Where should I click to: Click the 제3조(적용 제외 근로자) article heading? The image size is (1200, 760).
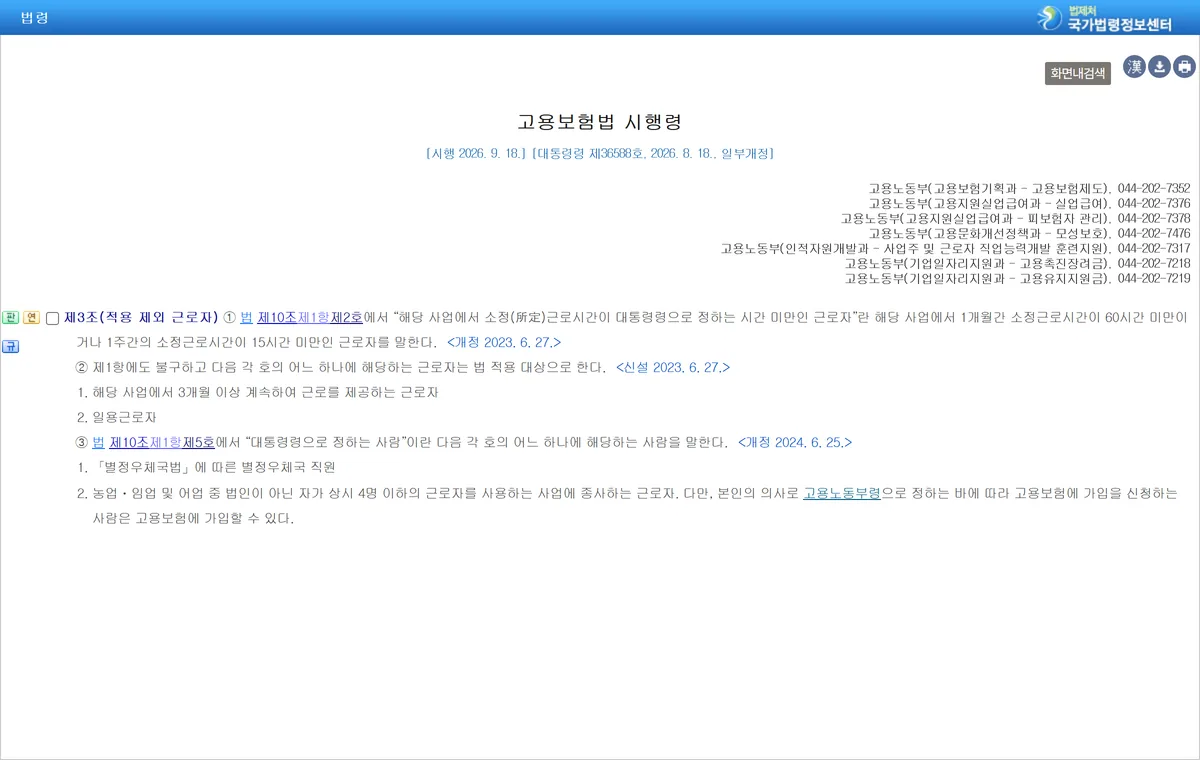[141, 317]
